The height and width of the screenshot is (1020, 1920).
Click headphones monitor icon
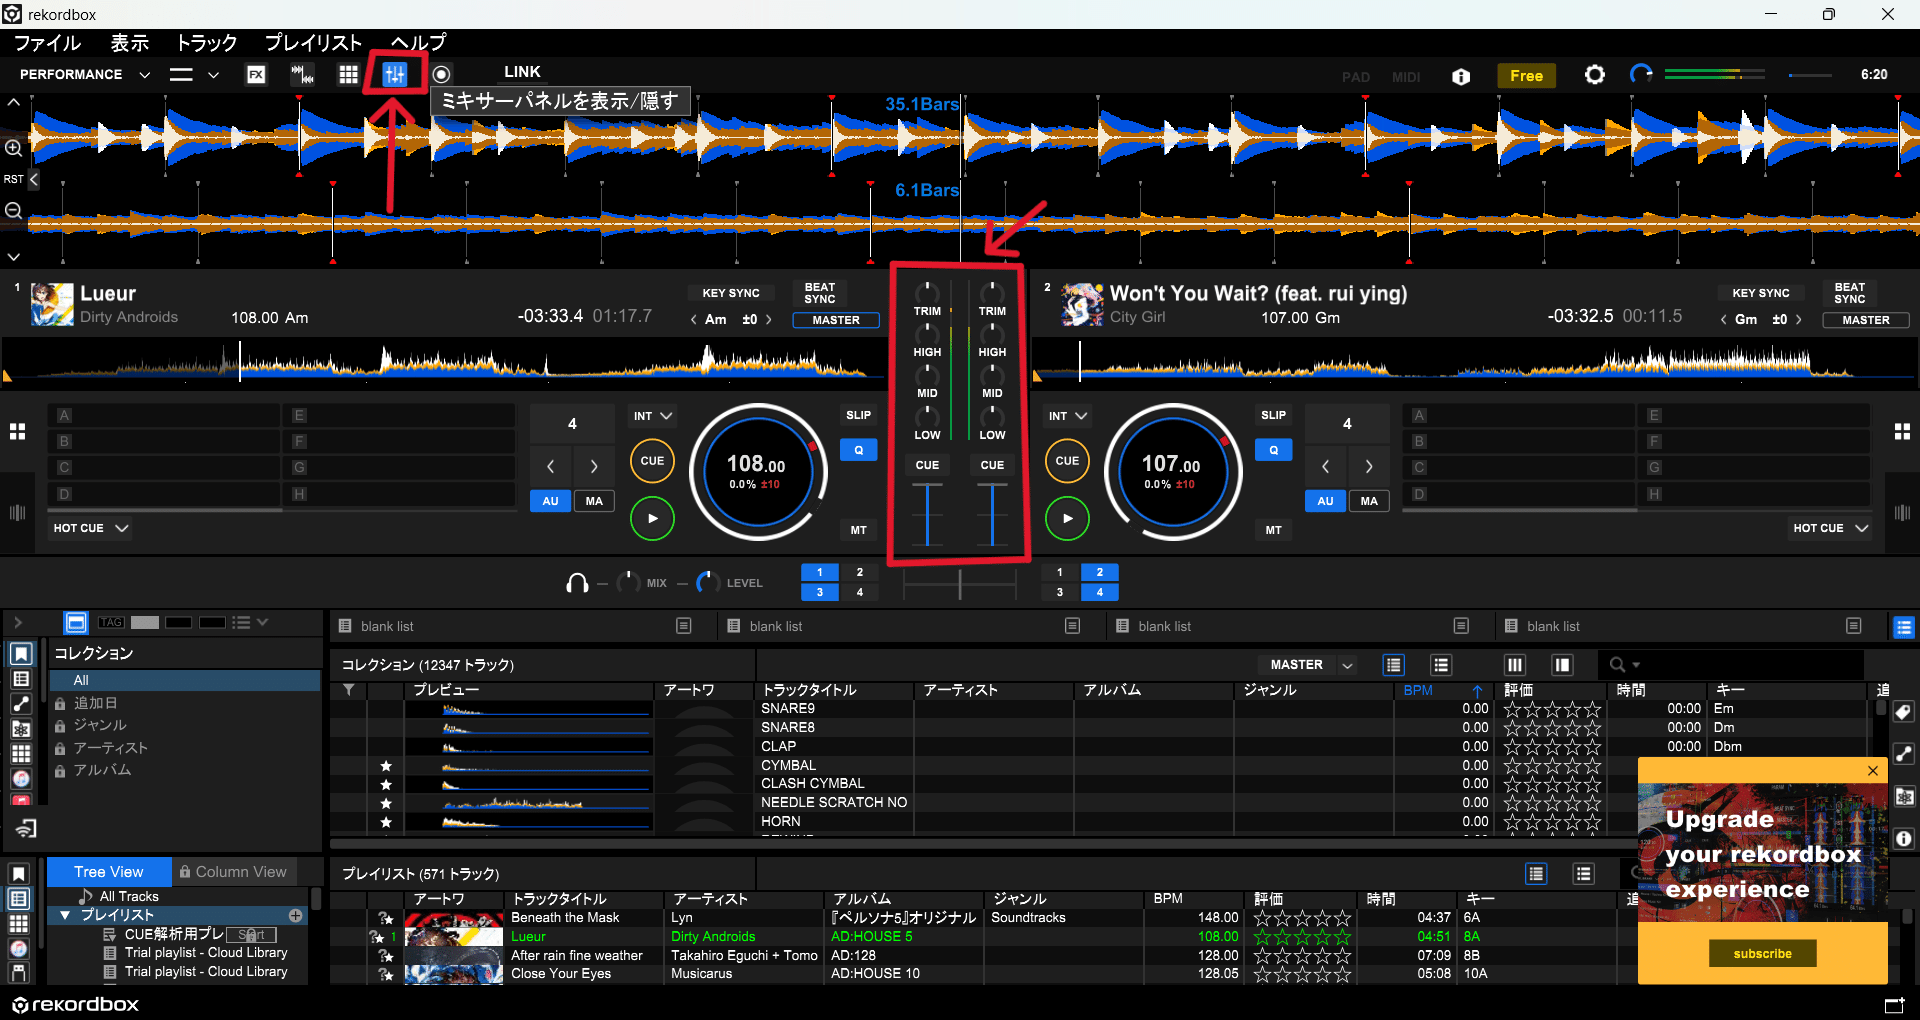(x=577, y=583)
